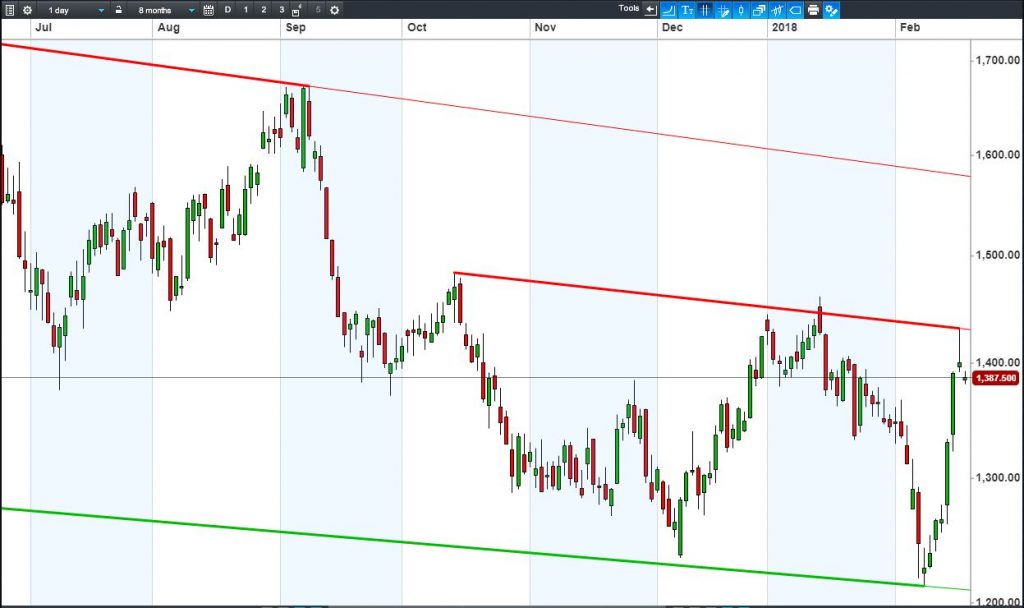Click the overlapping windows icon
Screen dimensions: 1024x608
coord(759,10)
